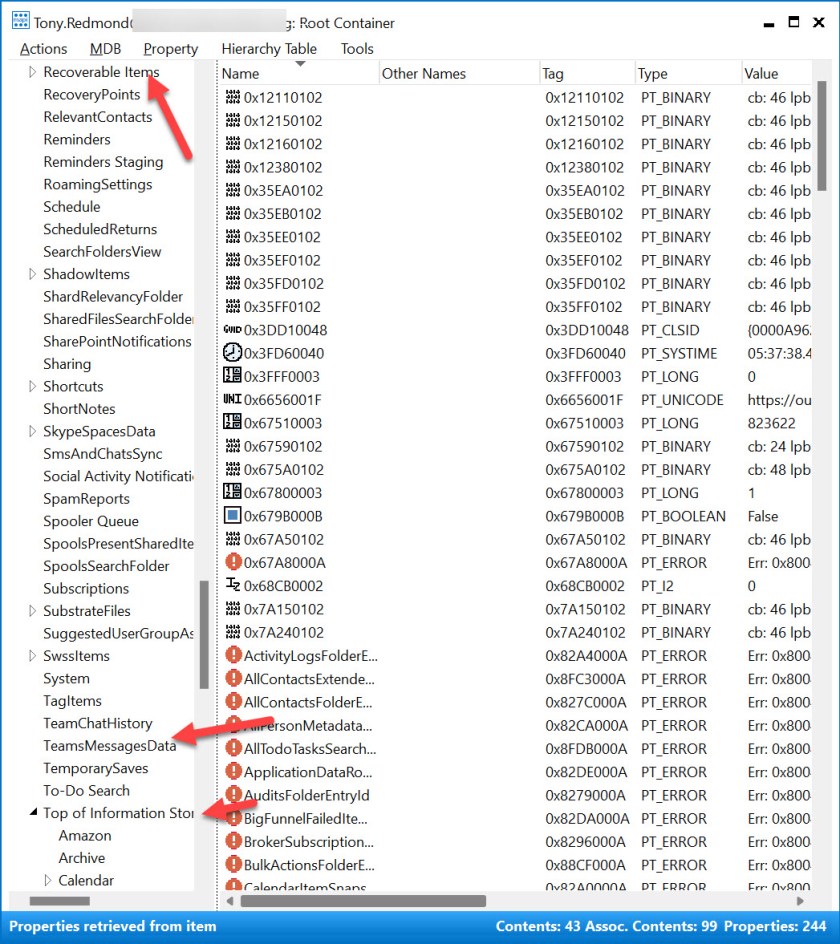
Task: Click the value 823622
Action: pyautogui.click(x=771, y=423)
